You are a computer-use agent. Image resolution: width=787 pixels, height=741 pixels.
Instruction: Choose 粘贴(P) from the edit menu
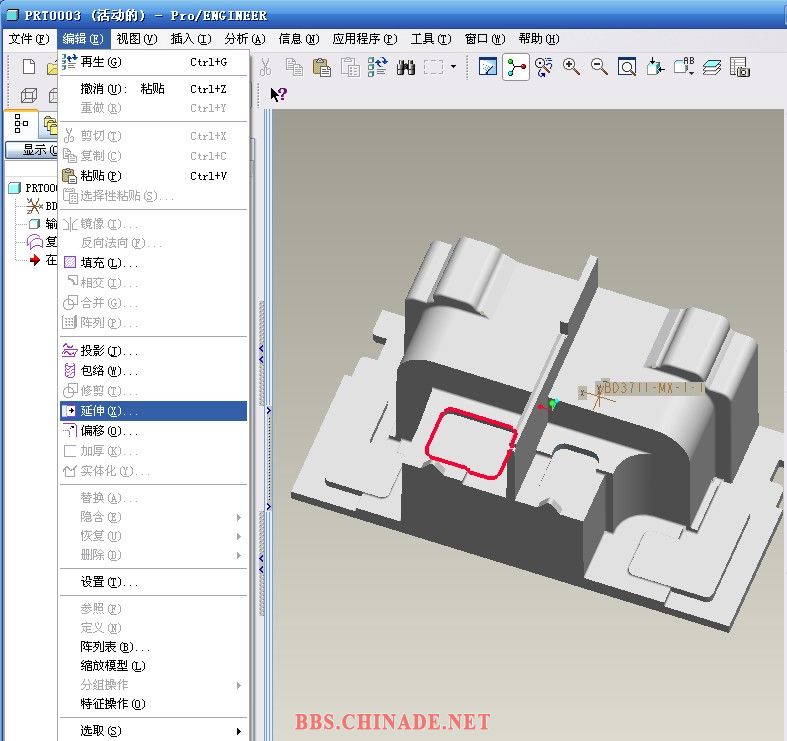[154, 176]
